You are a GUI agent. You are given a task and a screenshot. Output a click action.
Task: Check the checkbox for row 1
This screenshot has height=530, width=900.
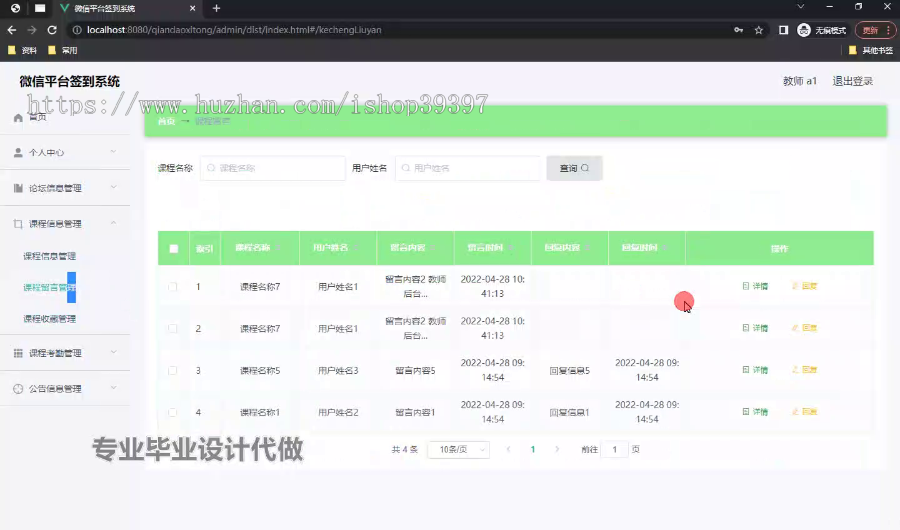(173, 287)
